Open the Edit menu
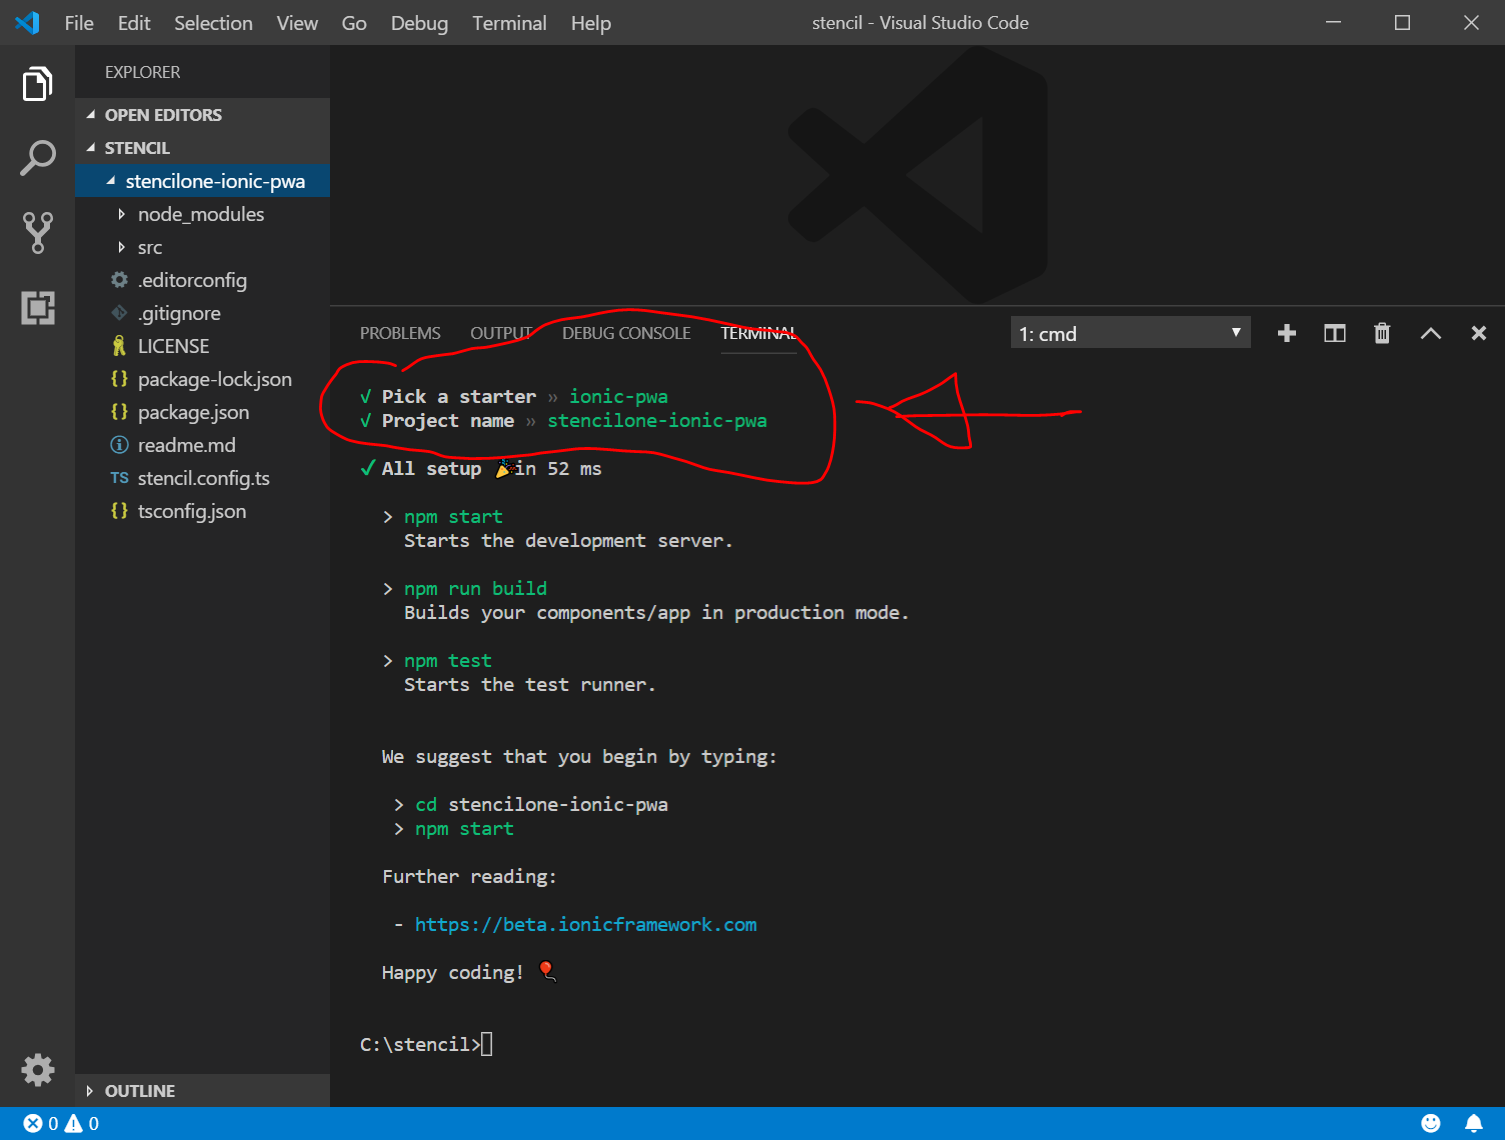This screenshot has width=1505, height=1140. [134, 23]
